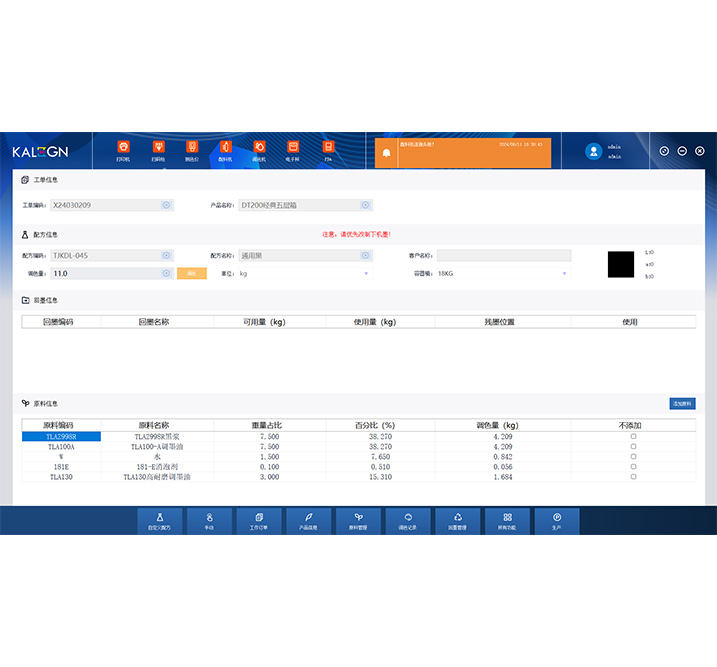717x667 pixels.
Task: Click the 工单编码 X24030209 input field
Action: click(112, 205)
